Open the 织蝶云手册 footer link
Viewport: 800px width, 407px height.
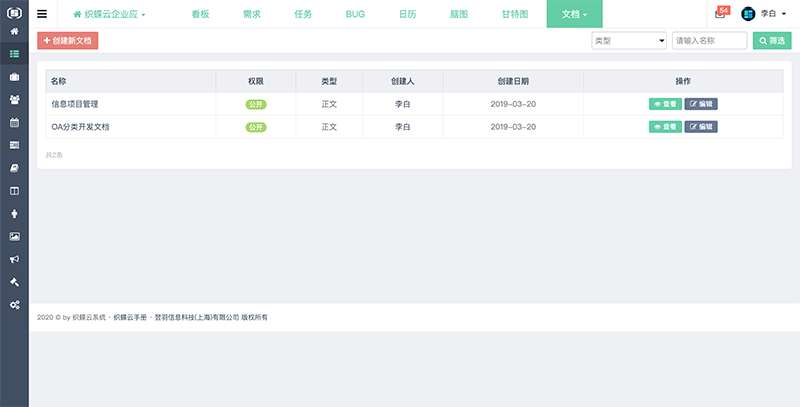click(130, 317)
